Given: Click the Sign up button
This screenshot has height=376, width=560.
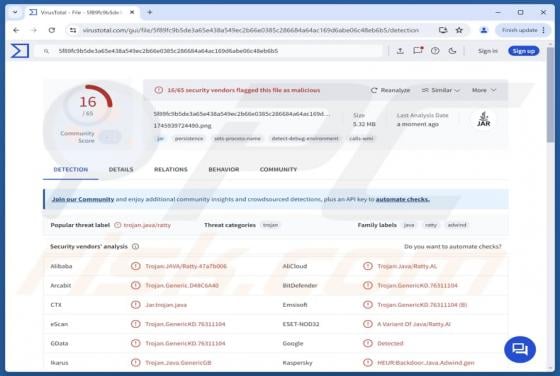Looking at the screenshot, I should pos(524,51).
